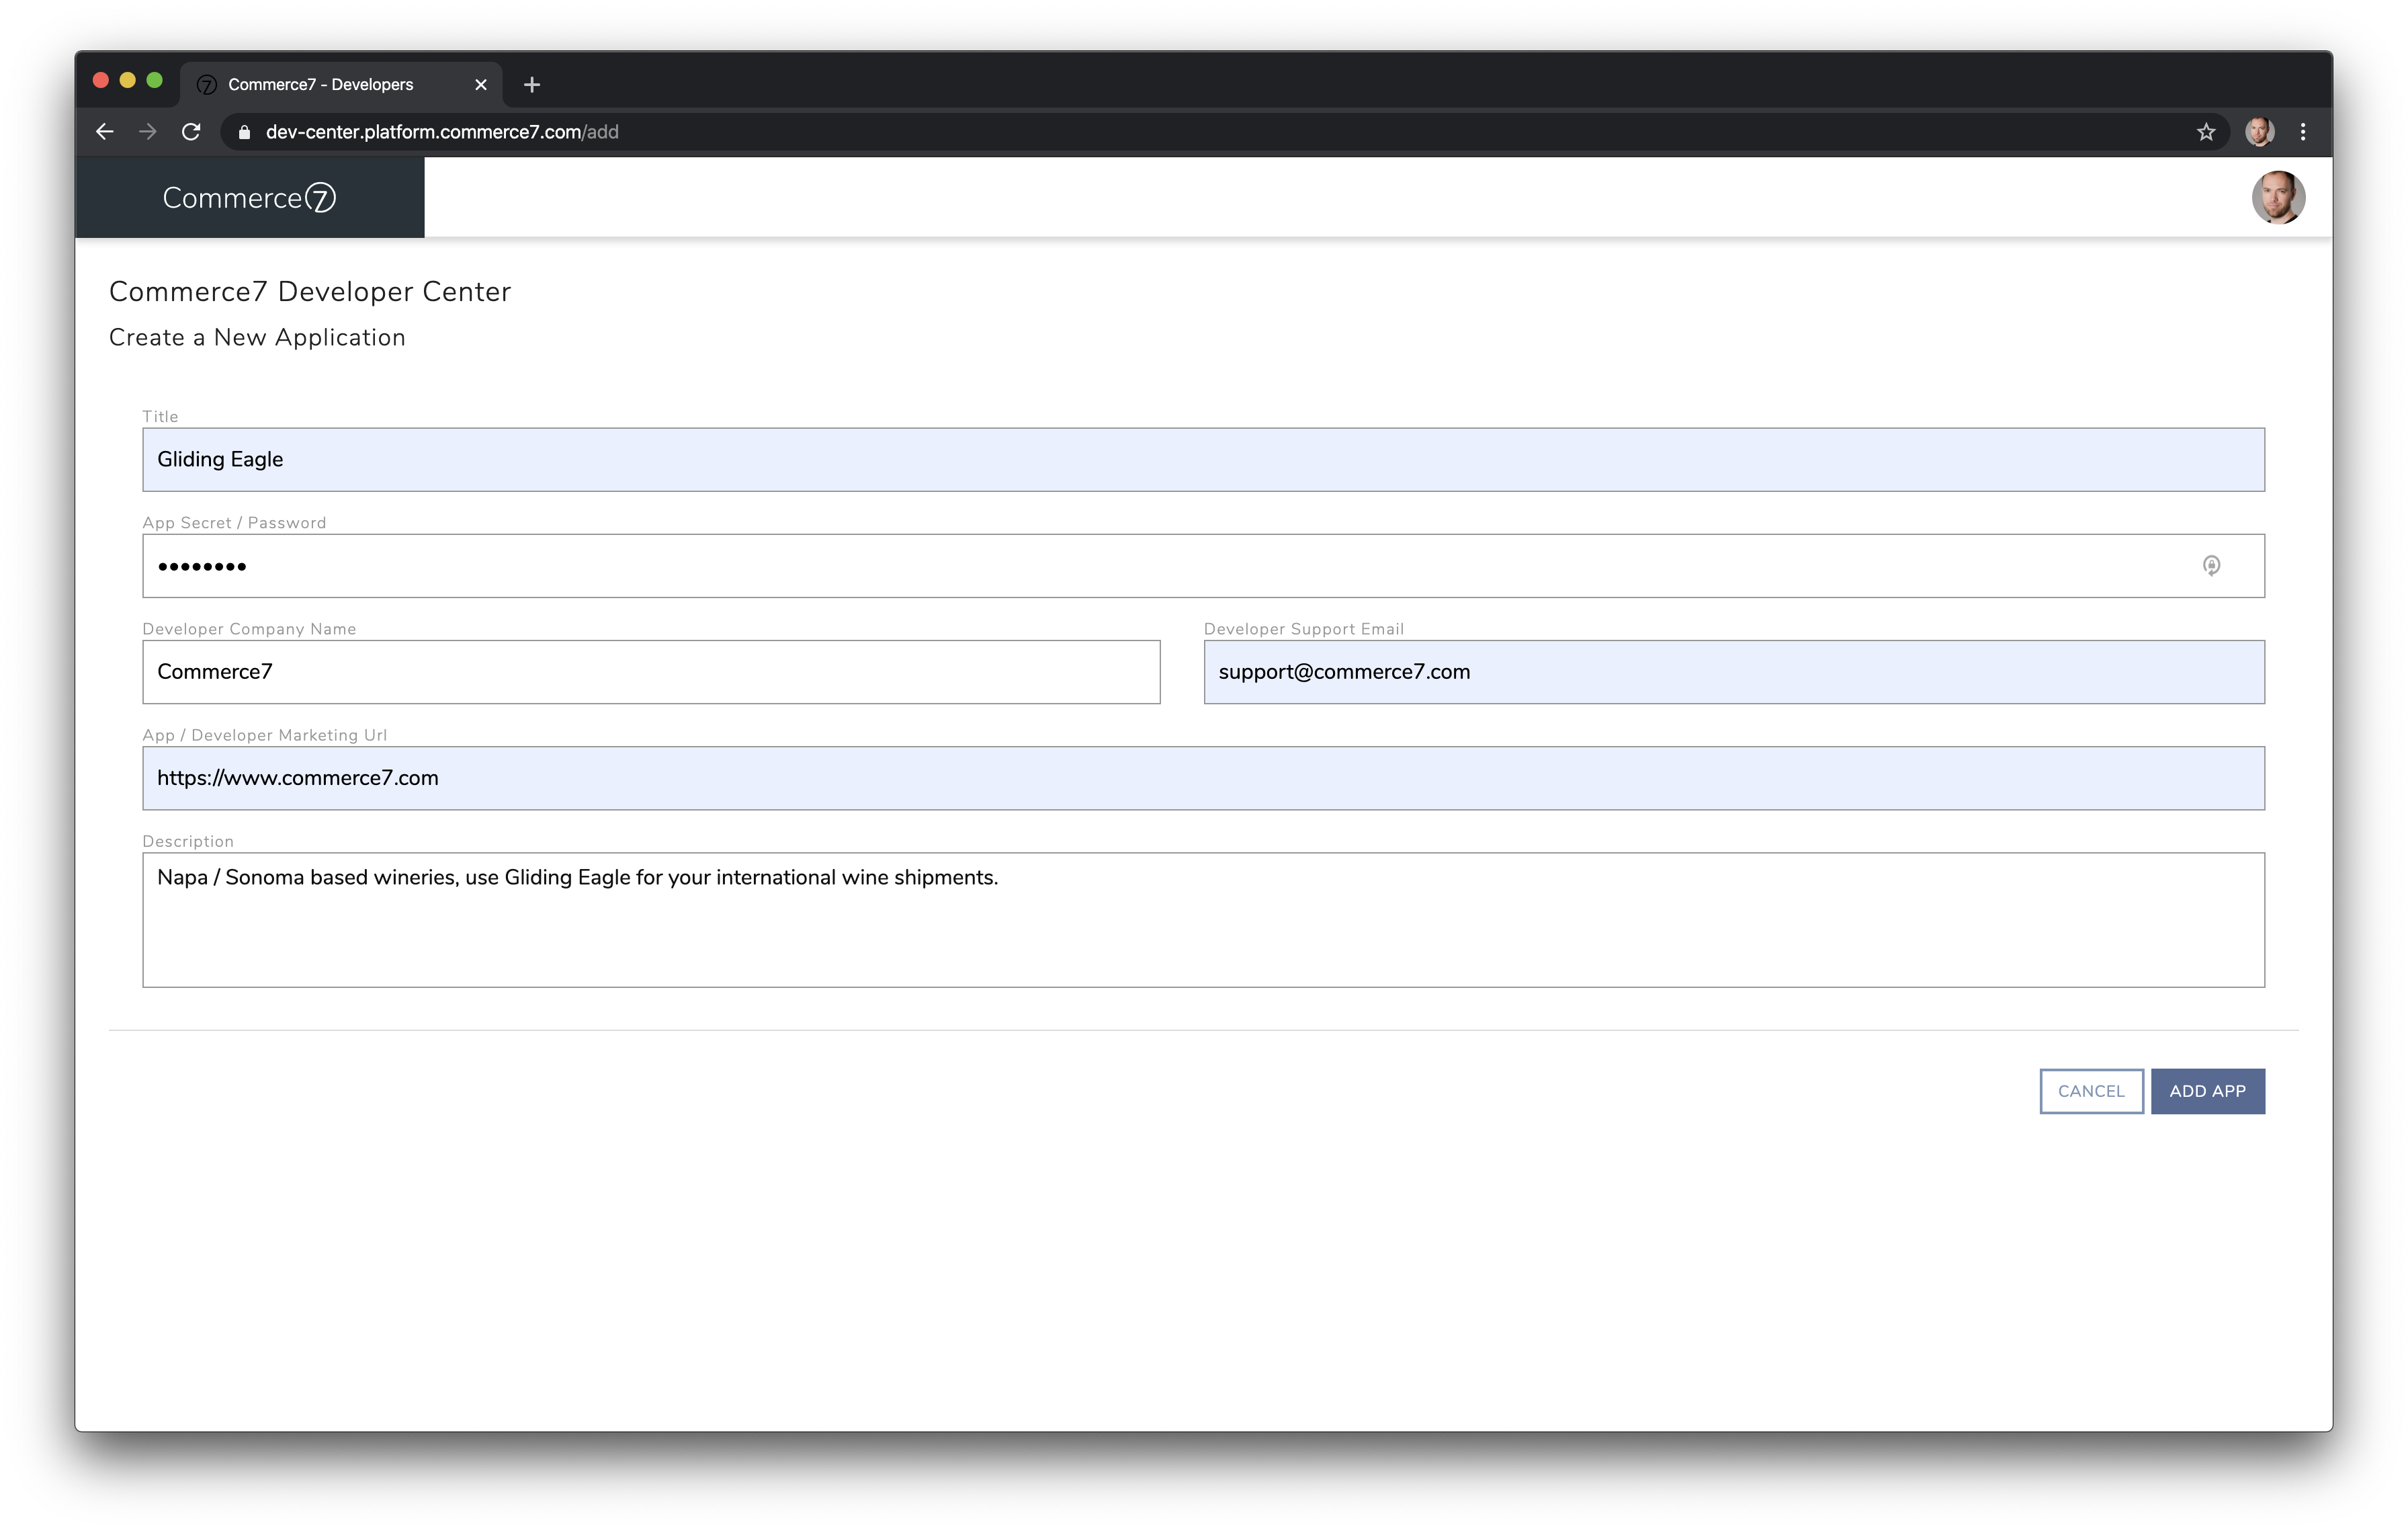Click into the Title field
This screenshot has height=1531, width=2408.
[1202, 460]
